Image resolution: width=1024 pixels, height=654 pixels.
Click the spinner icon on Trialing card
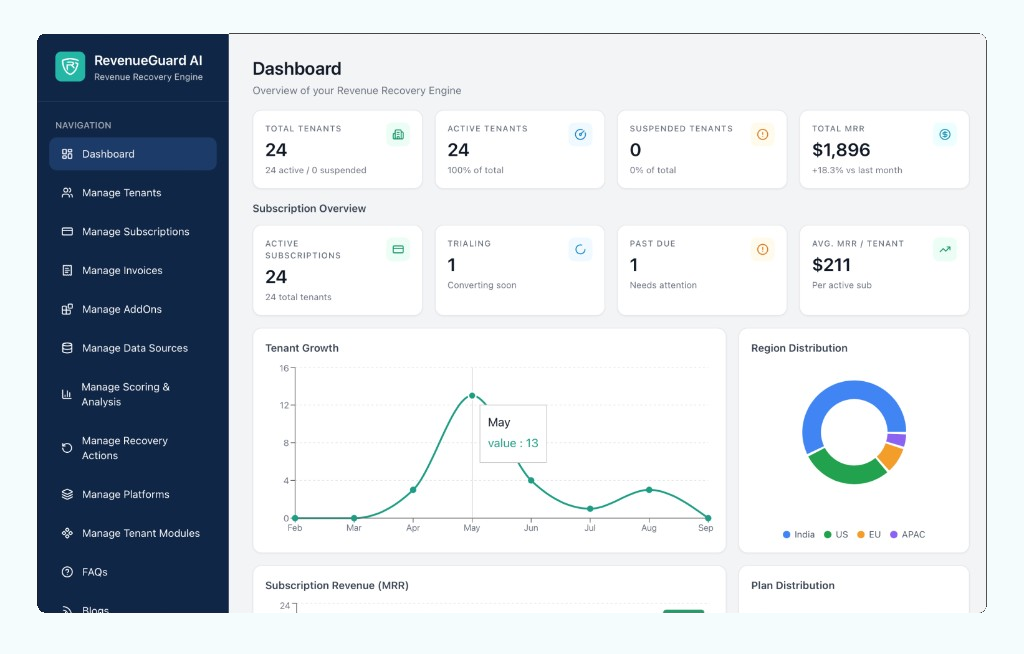tap(580, 250)
